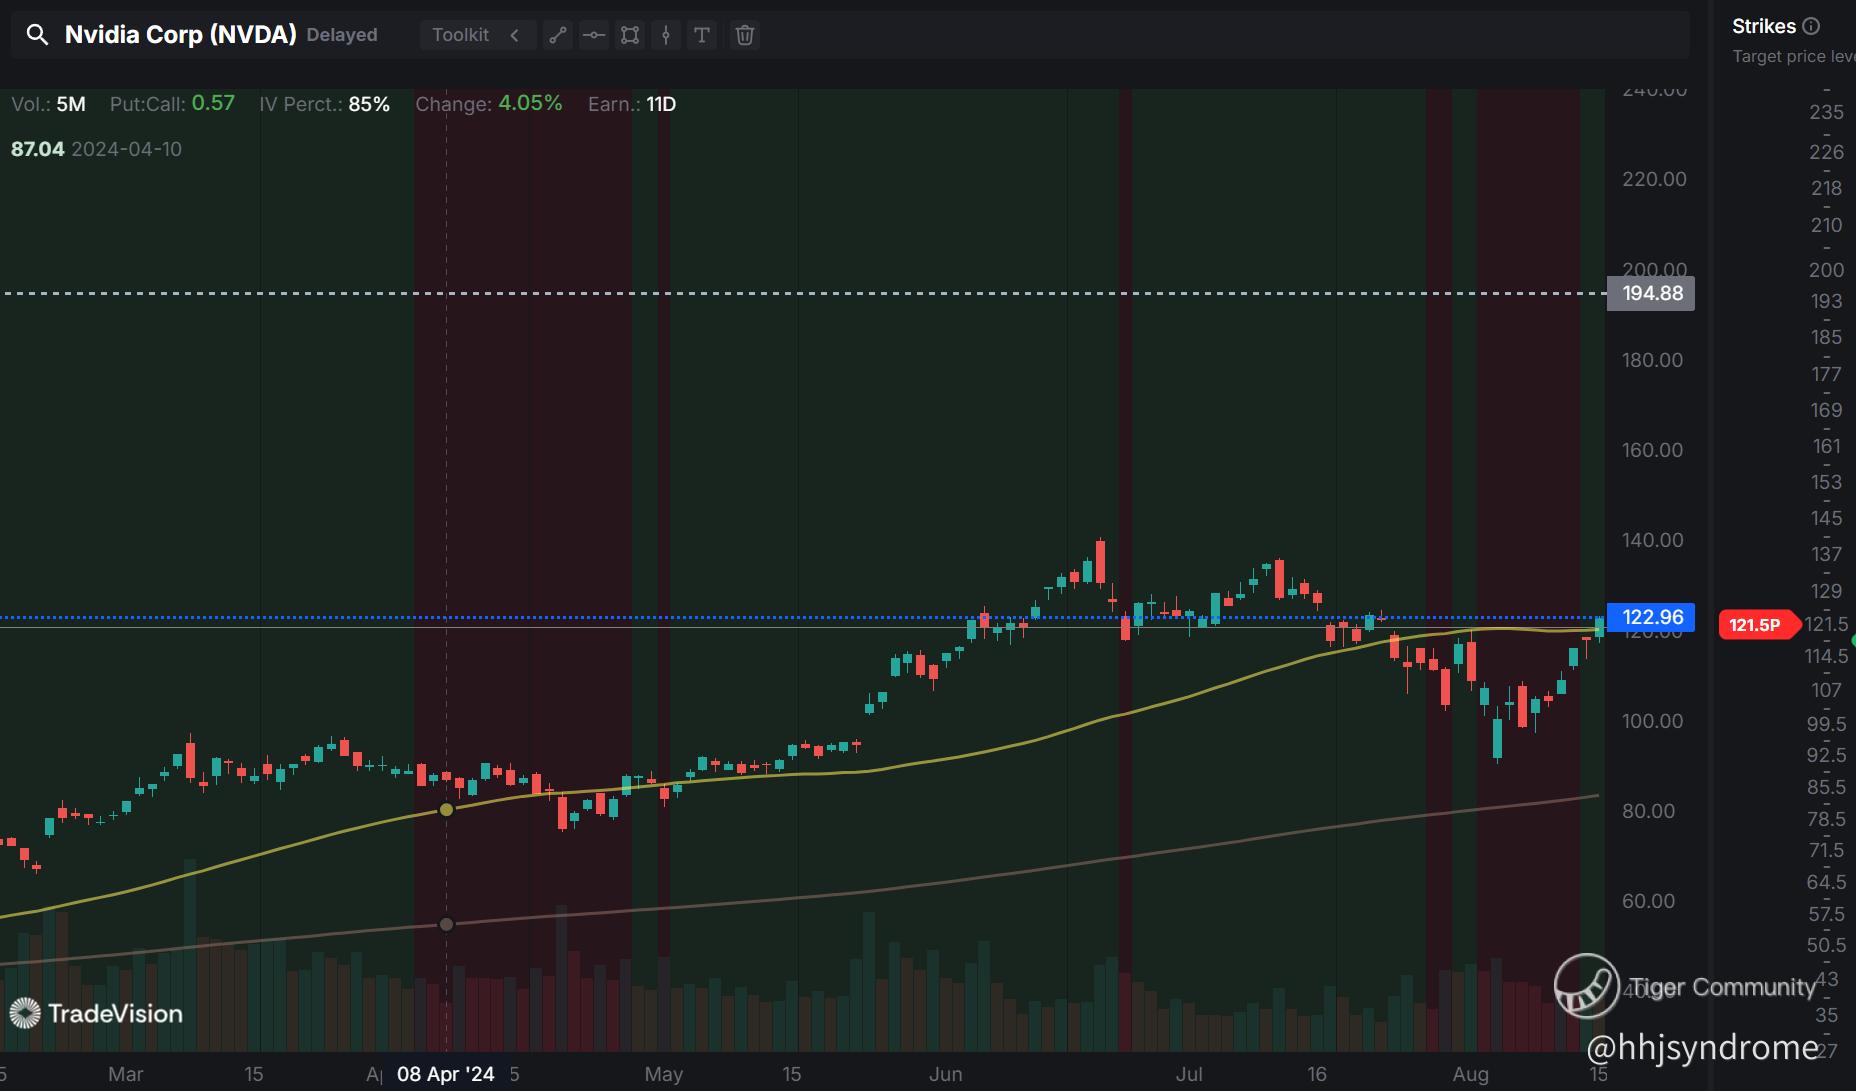The width and height of the screenshot is (1856, 1091).
Task: Select the 137 strike level
Action: (1826, 554)
